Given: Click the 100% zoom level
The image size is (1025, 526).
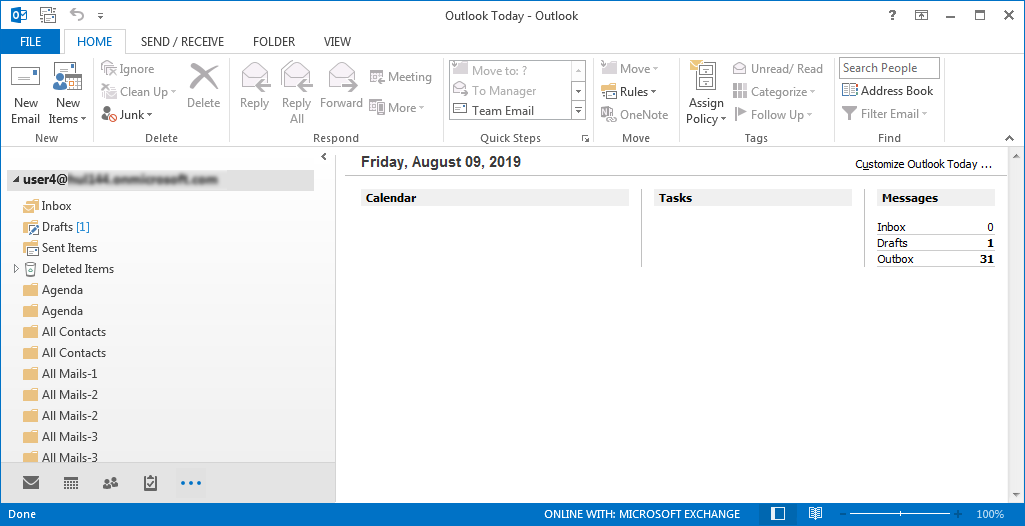Looking at the screenshot, I should point(990,514).
